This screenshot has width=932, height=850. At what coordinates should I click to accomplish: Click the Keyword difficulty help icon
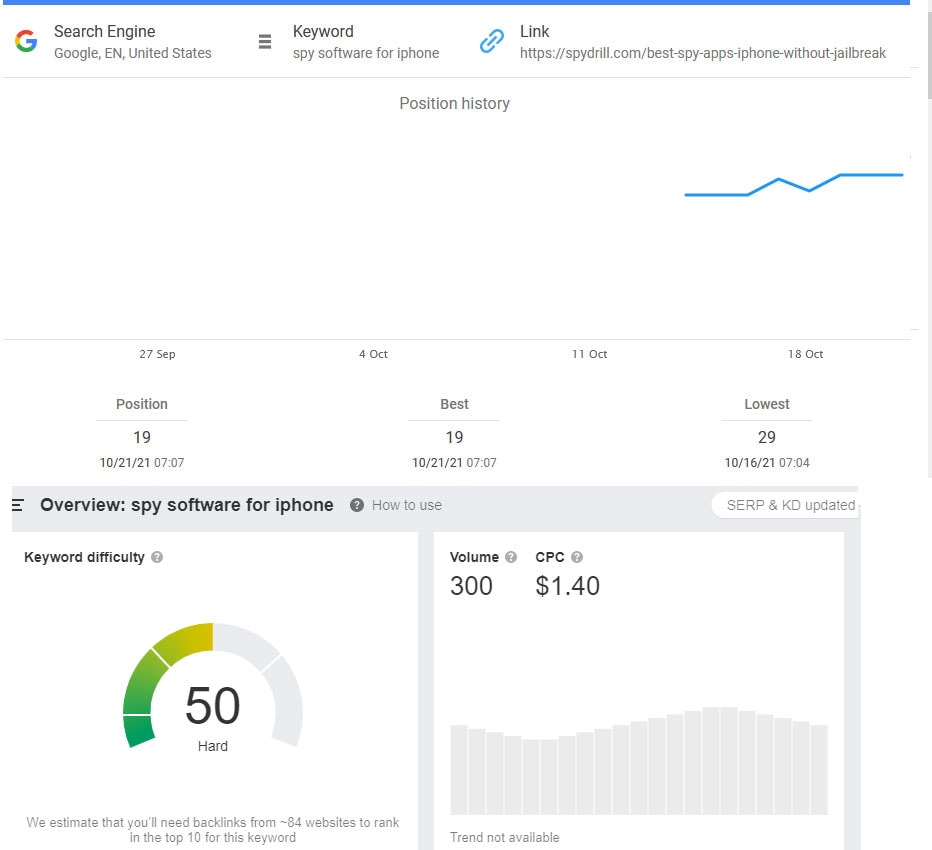[x=157, y=557]
